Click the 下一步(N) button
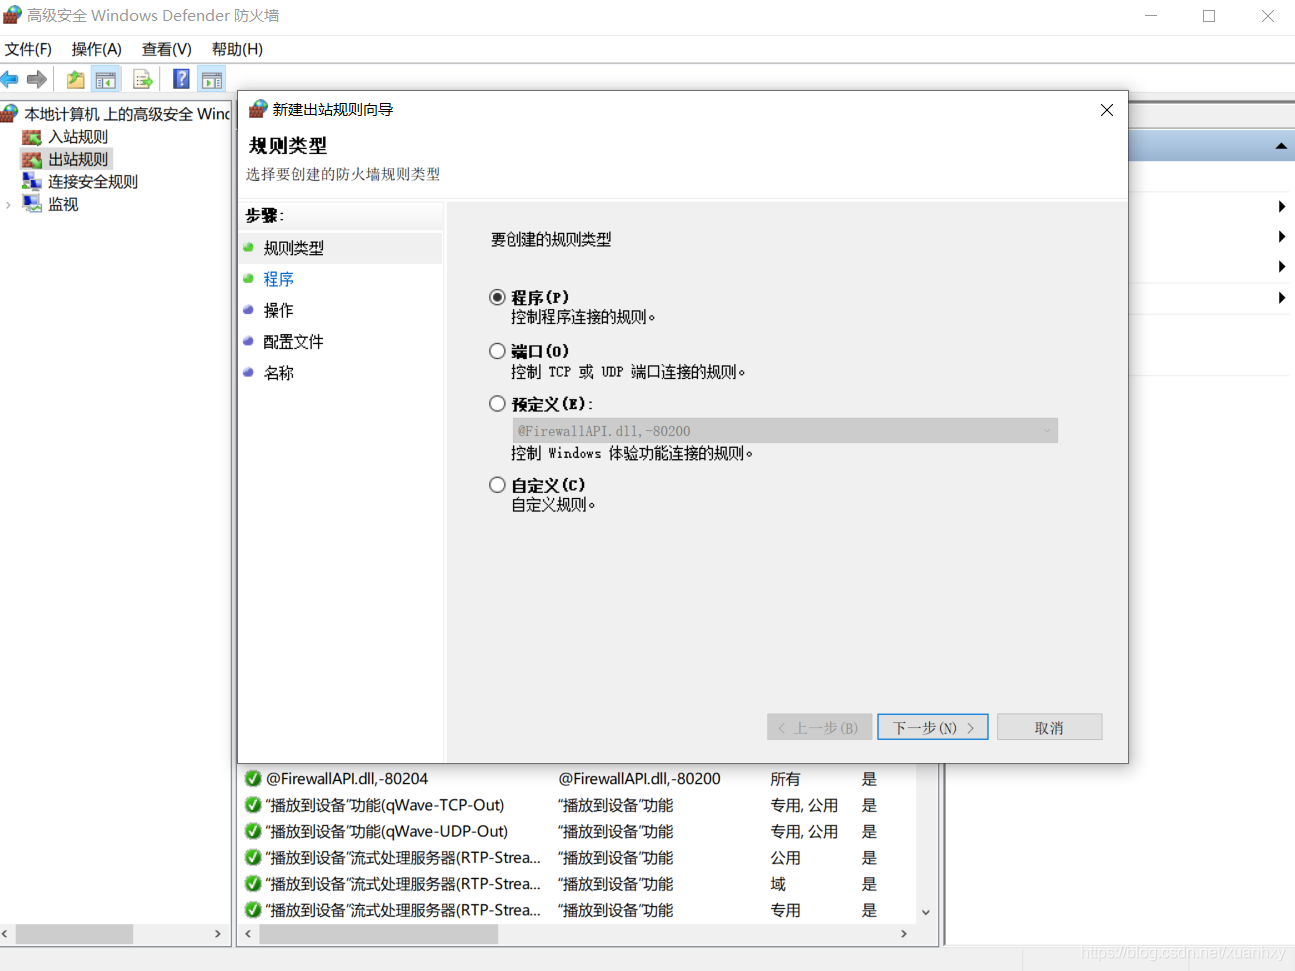The height and width of the screenshot is (971, 1295). pos(933,727)
